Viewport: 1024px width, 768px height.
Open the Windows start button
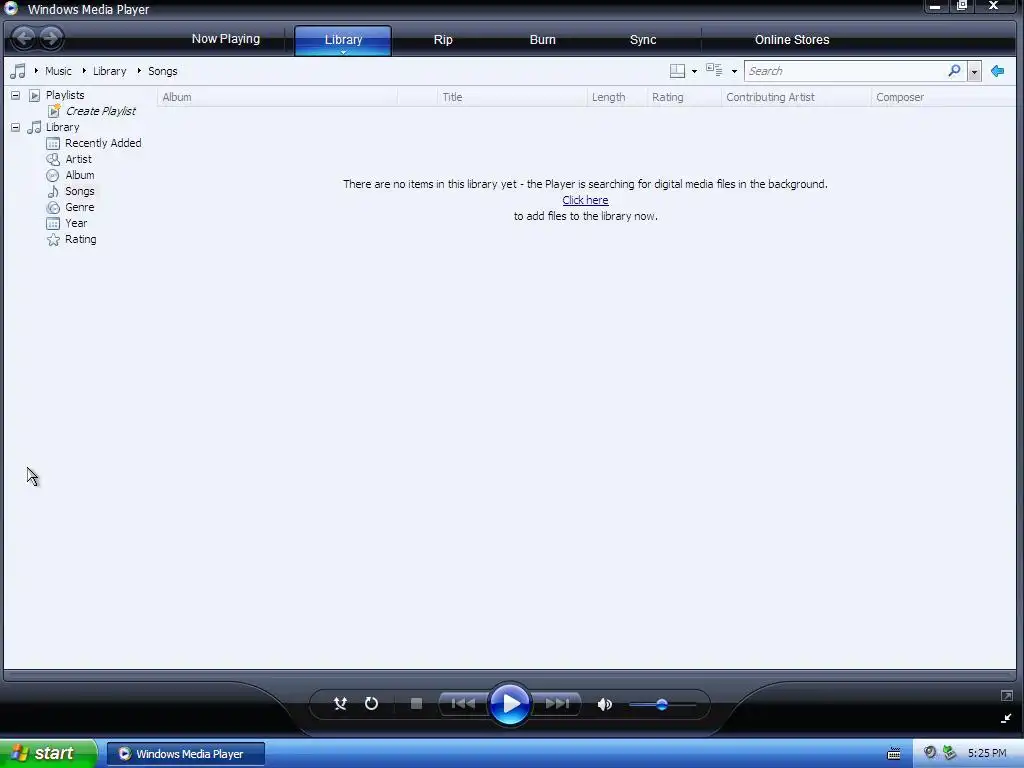(48, 754)
